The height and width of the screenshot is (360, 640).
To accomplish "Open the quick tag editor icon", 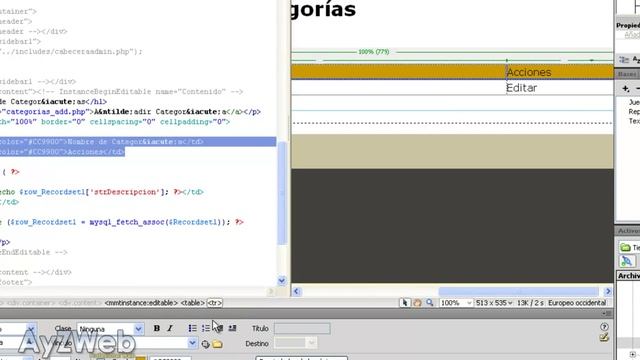I will [604, 337].
